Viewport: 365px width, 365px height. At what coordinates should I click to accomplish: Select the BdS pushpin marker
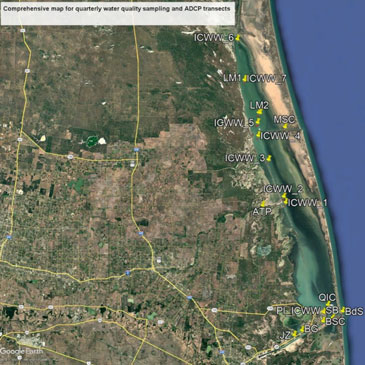tap(343, 310)
